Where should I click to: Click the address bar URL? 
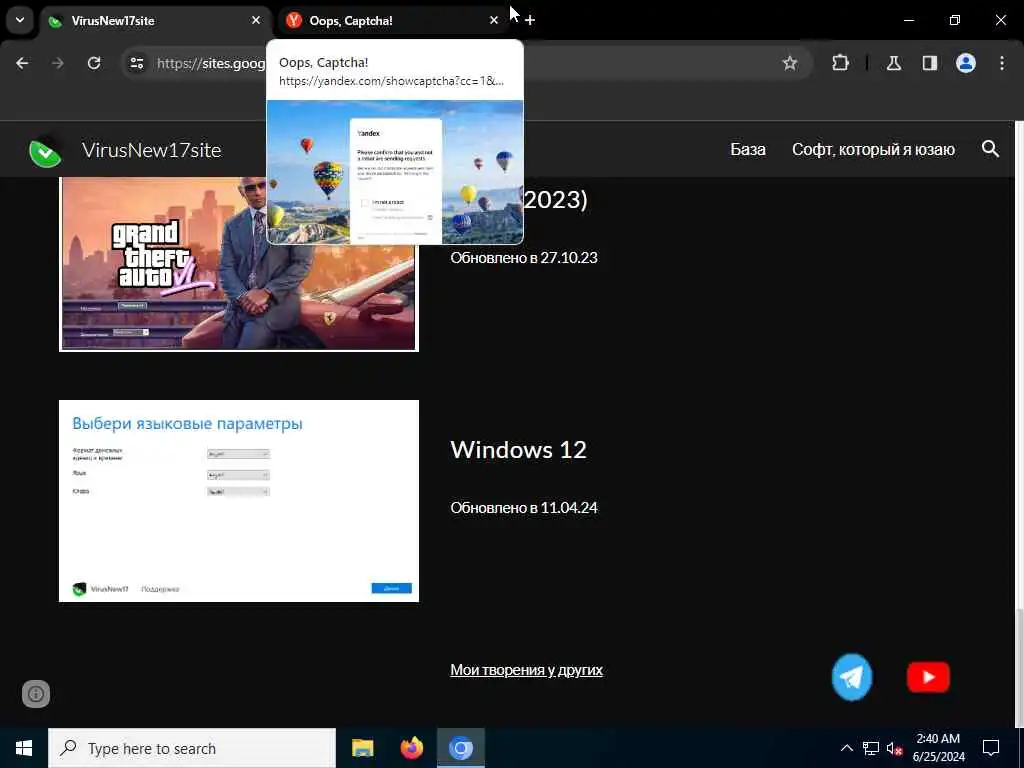point(211,63)
